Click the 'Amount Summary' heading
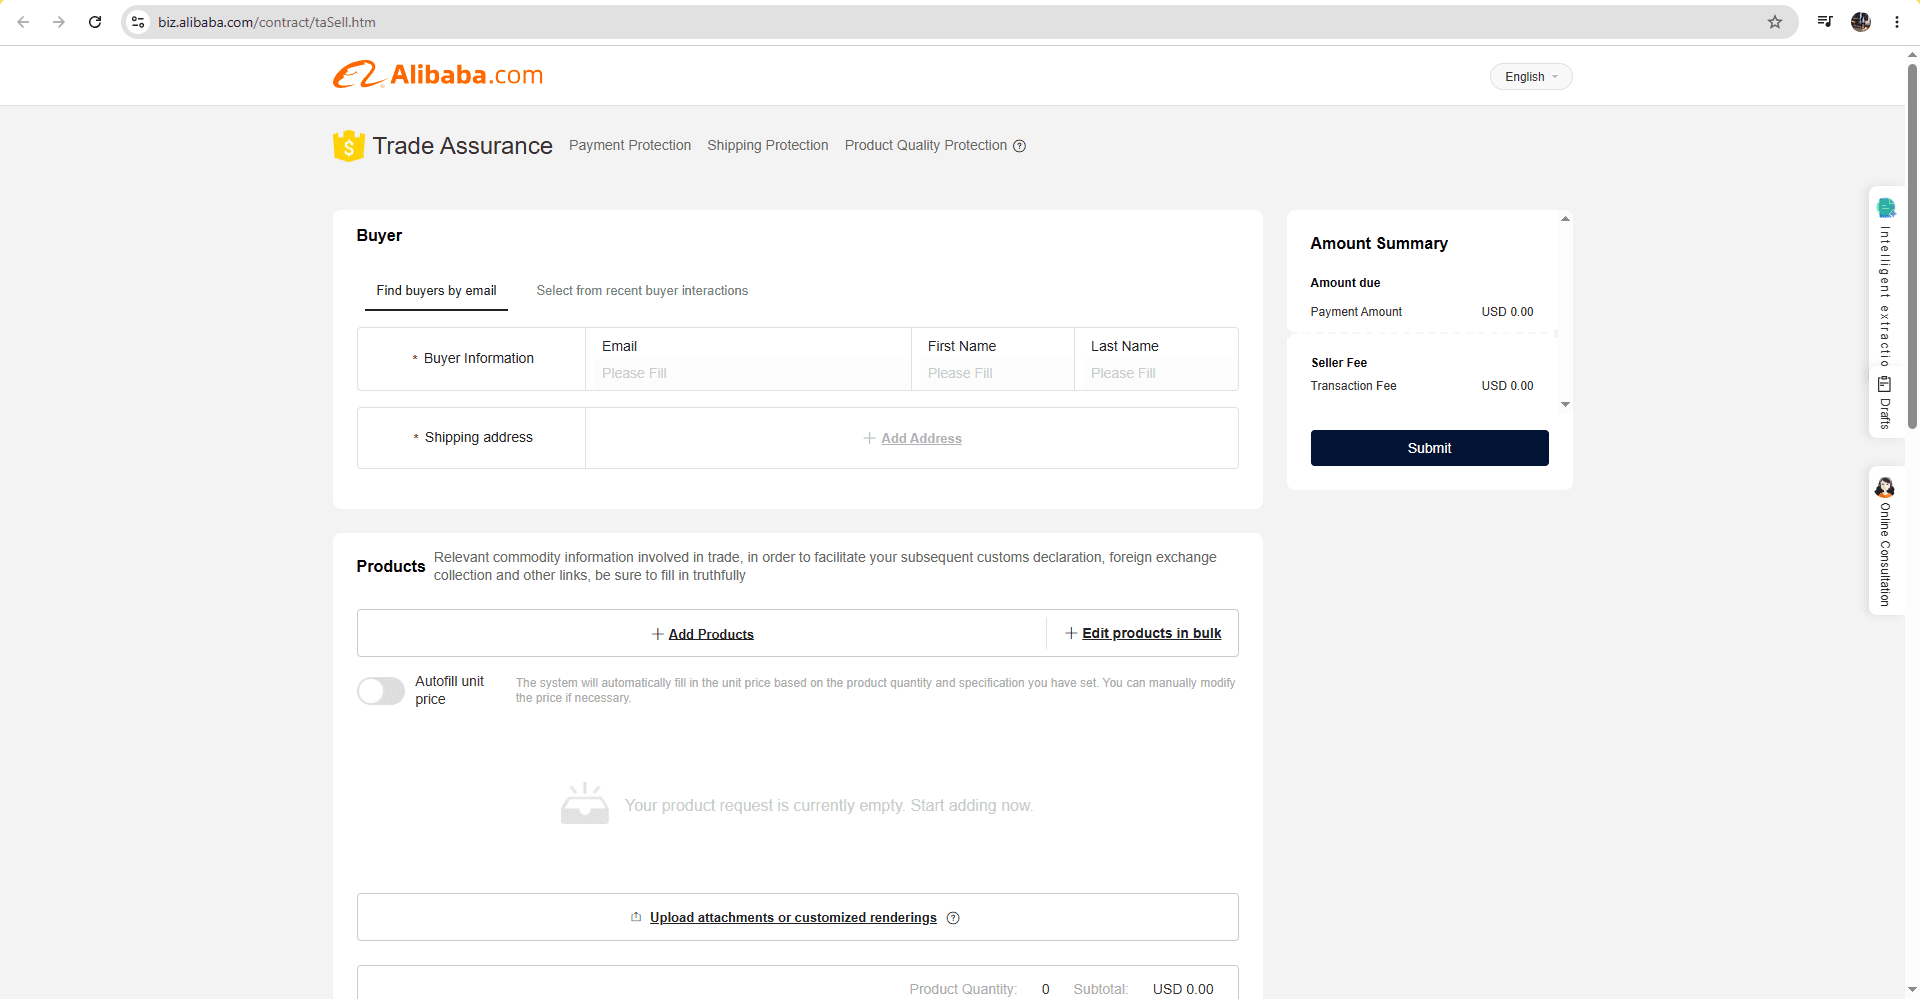The height and width of the screenshot is (999, 1920). 1379,243
